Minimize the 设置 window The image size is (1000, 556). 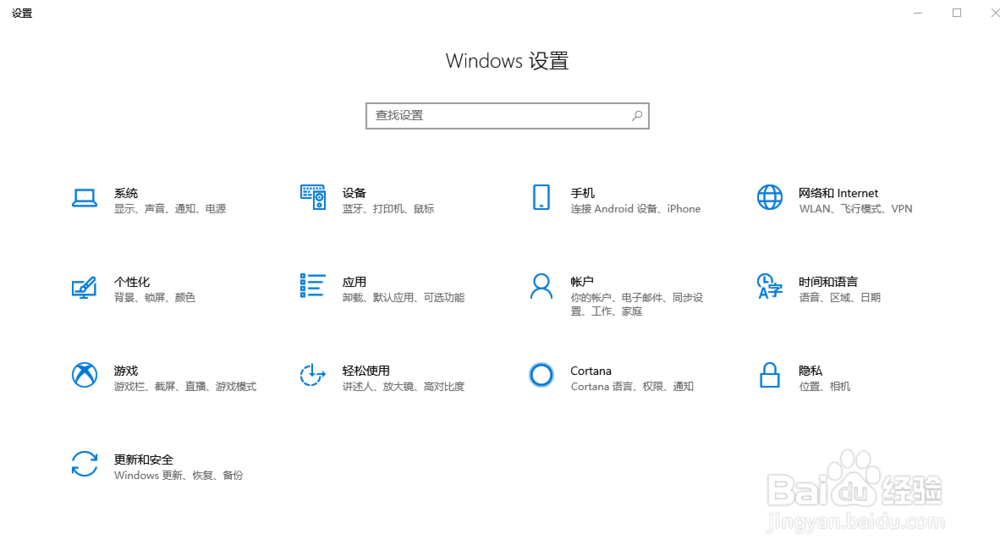pyautogui.click(x=918, y=13)
